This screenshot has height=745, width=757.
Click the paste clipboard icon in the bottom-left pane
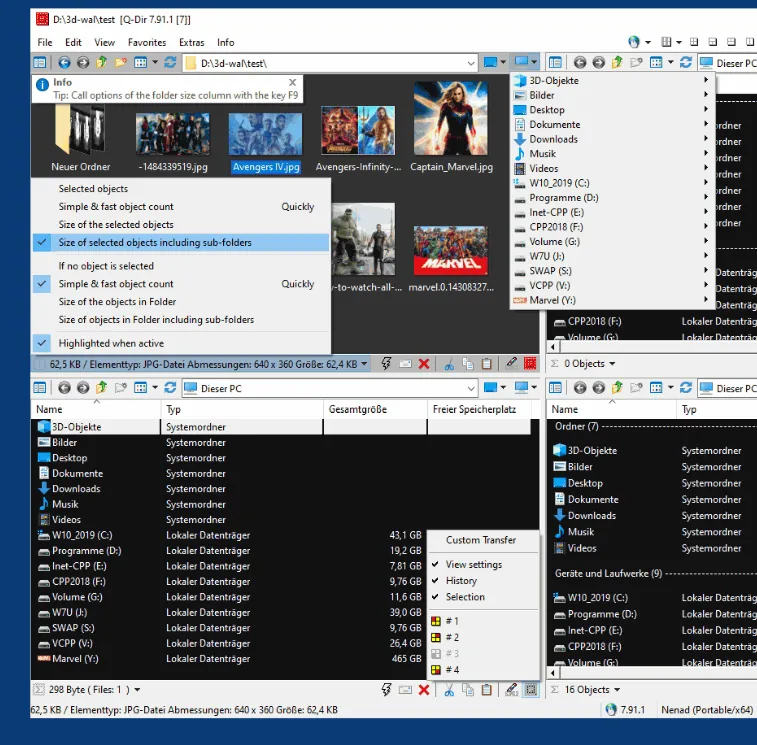[x=486, y=690]
